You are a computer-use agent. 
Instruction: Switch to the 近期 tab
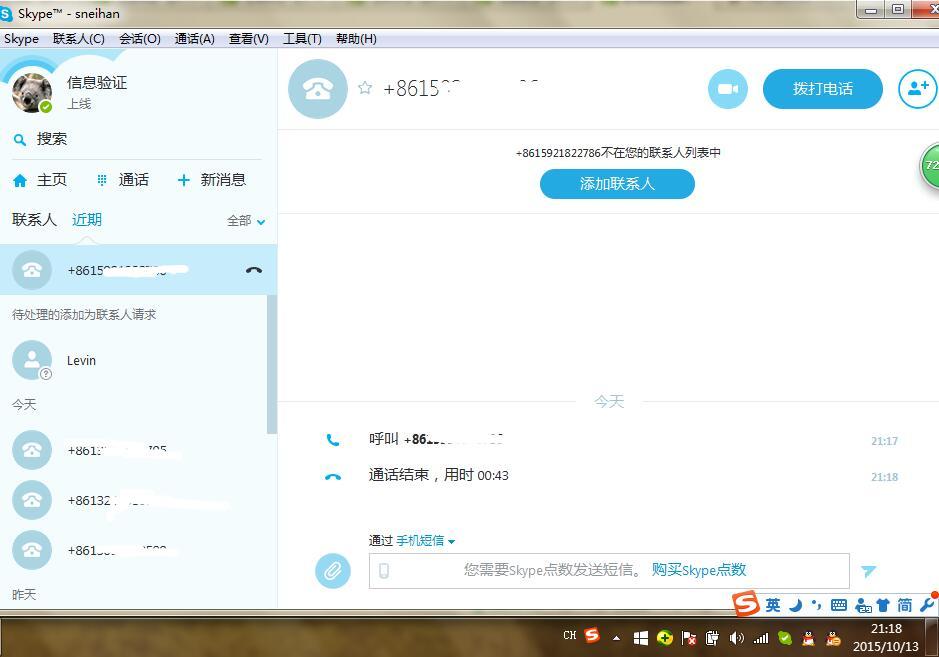[x=87, y=220]
